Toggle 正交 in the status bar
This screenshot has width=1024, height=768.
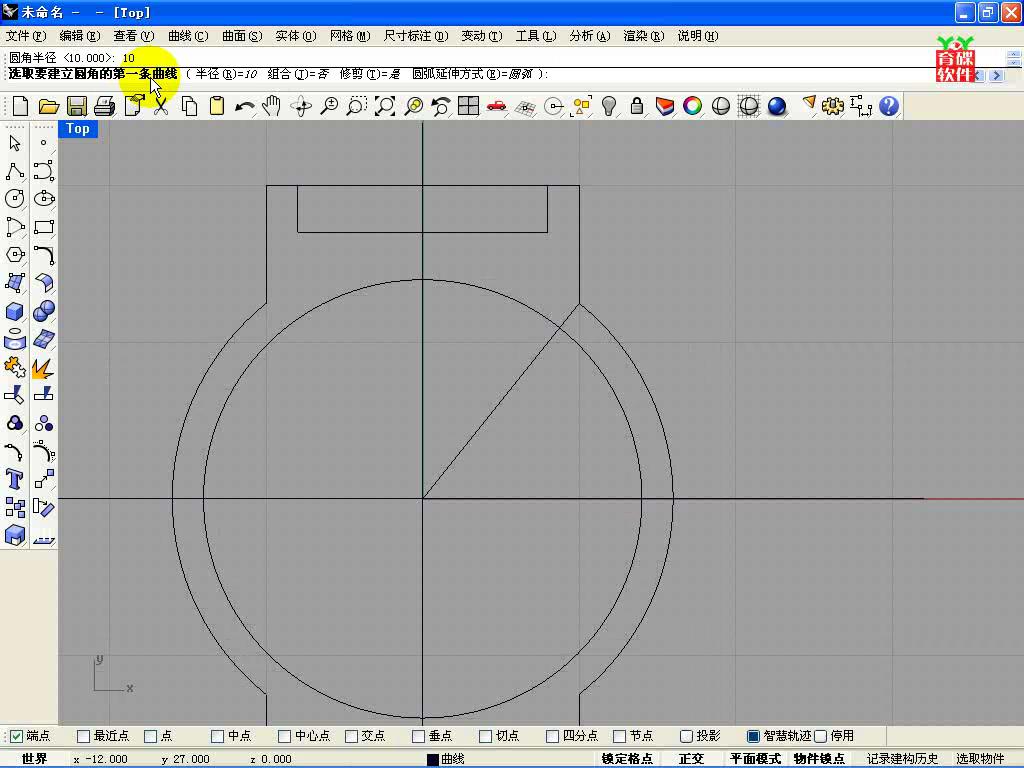click(x=691, y=759)
